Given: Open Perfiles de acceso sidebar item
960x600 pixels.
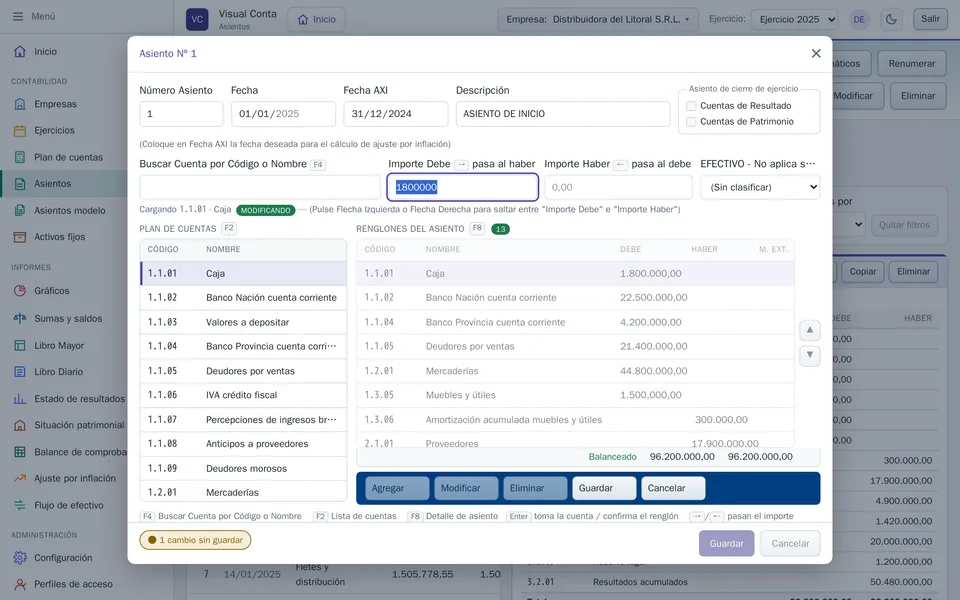Looking at the screenshot, I should [x=64, y=584].
